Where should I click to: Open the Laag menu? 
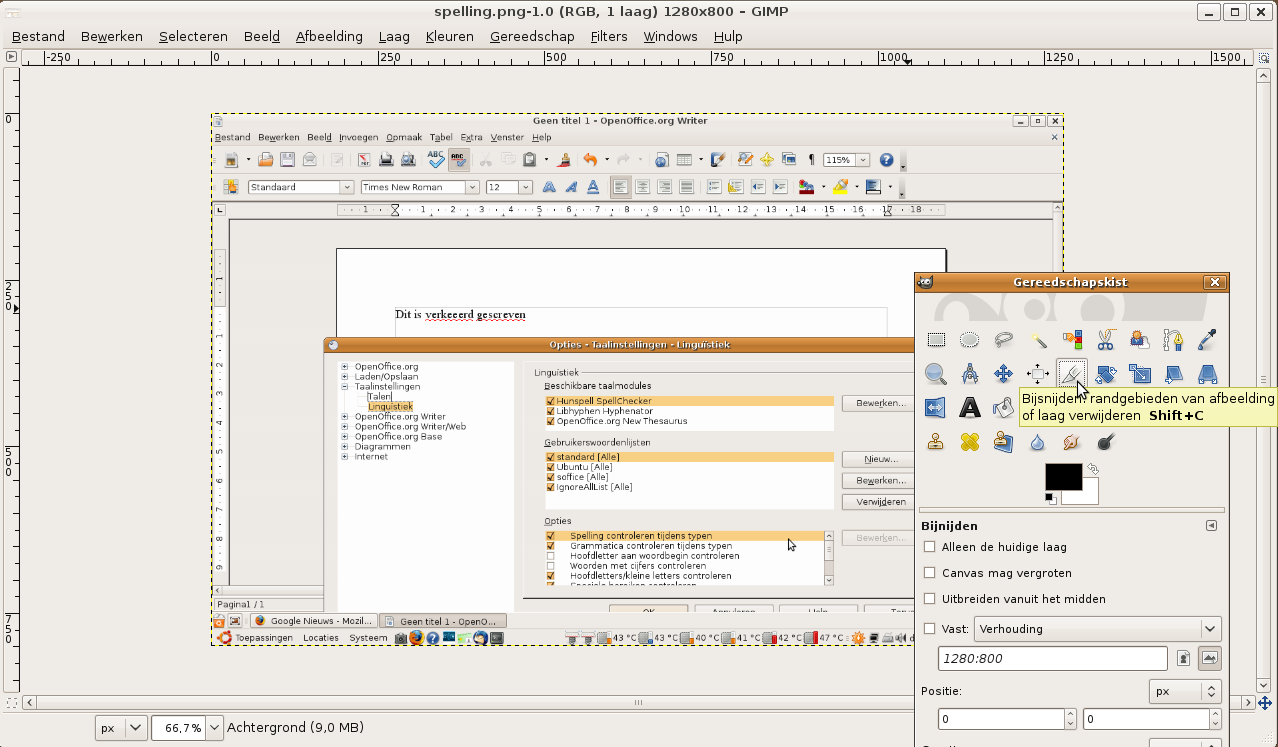coord(394,36)
